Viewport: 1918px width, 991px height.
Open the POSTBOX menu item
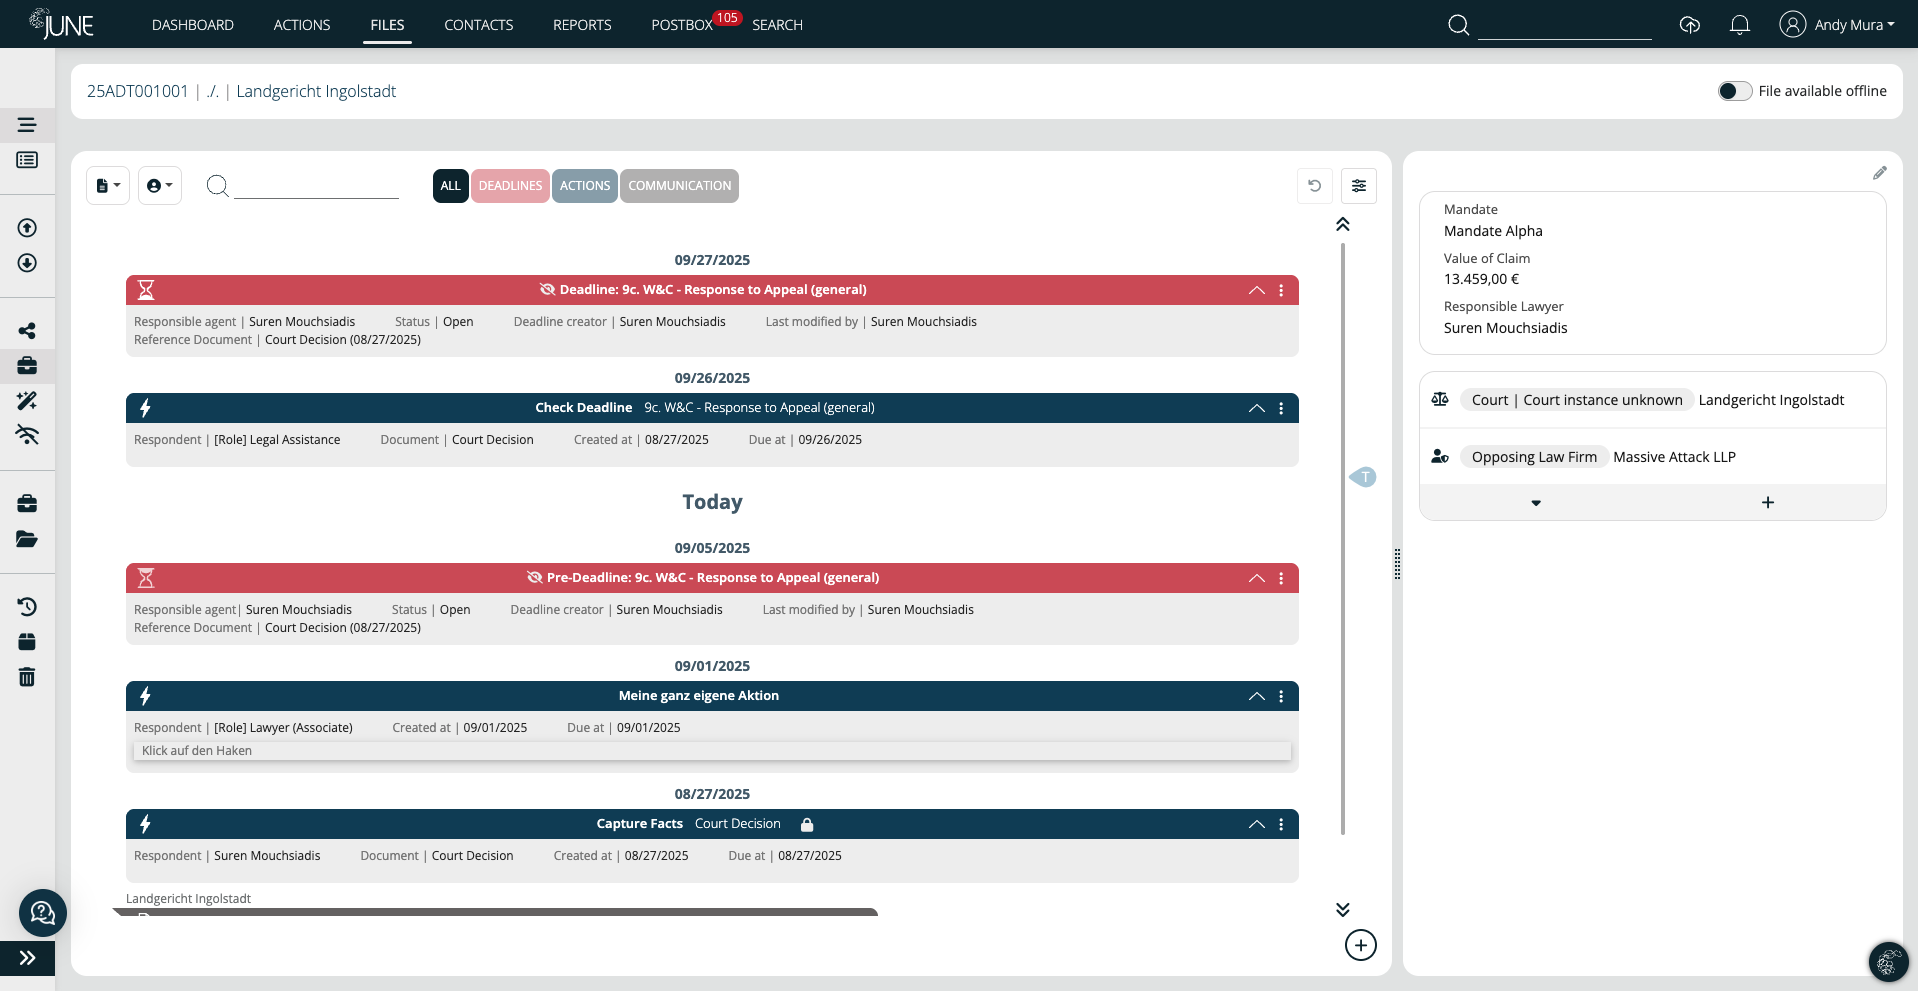[x=681, y=25]
